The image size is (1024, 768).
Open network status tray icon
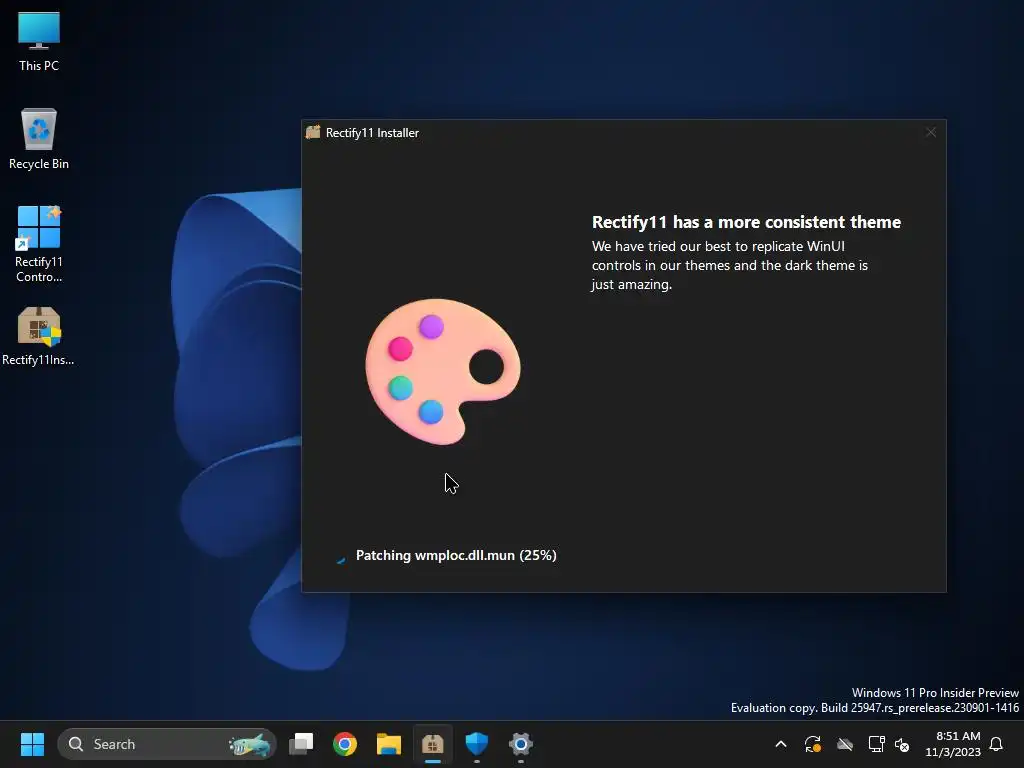click(876, 744)
